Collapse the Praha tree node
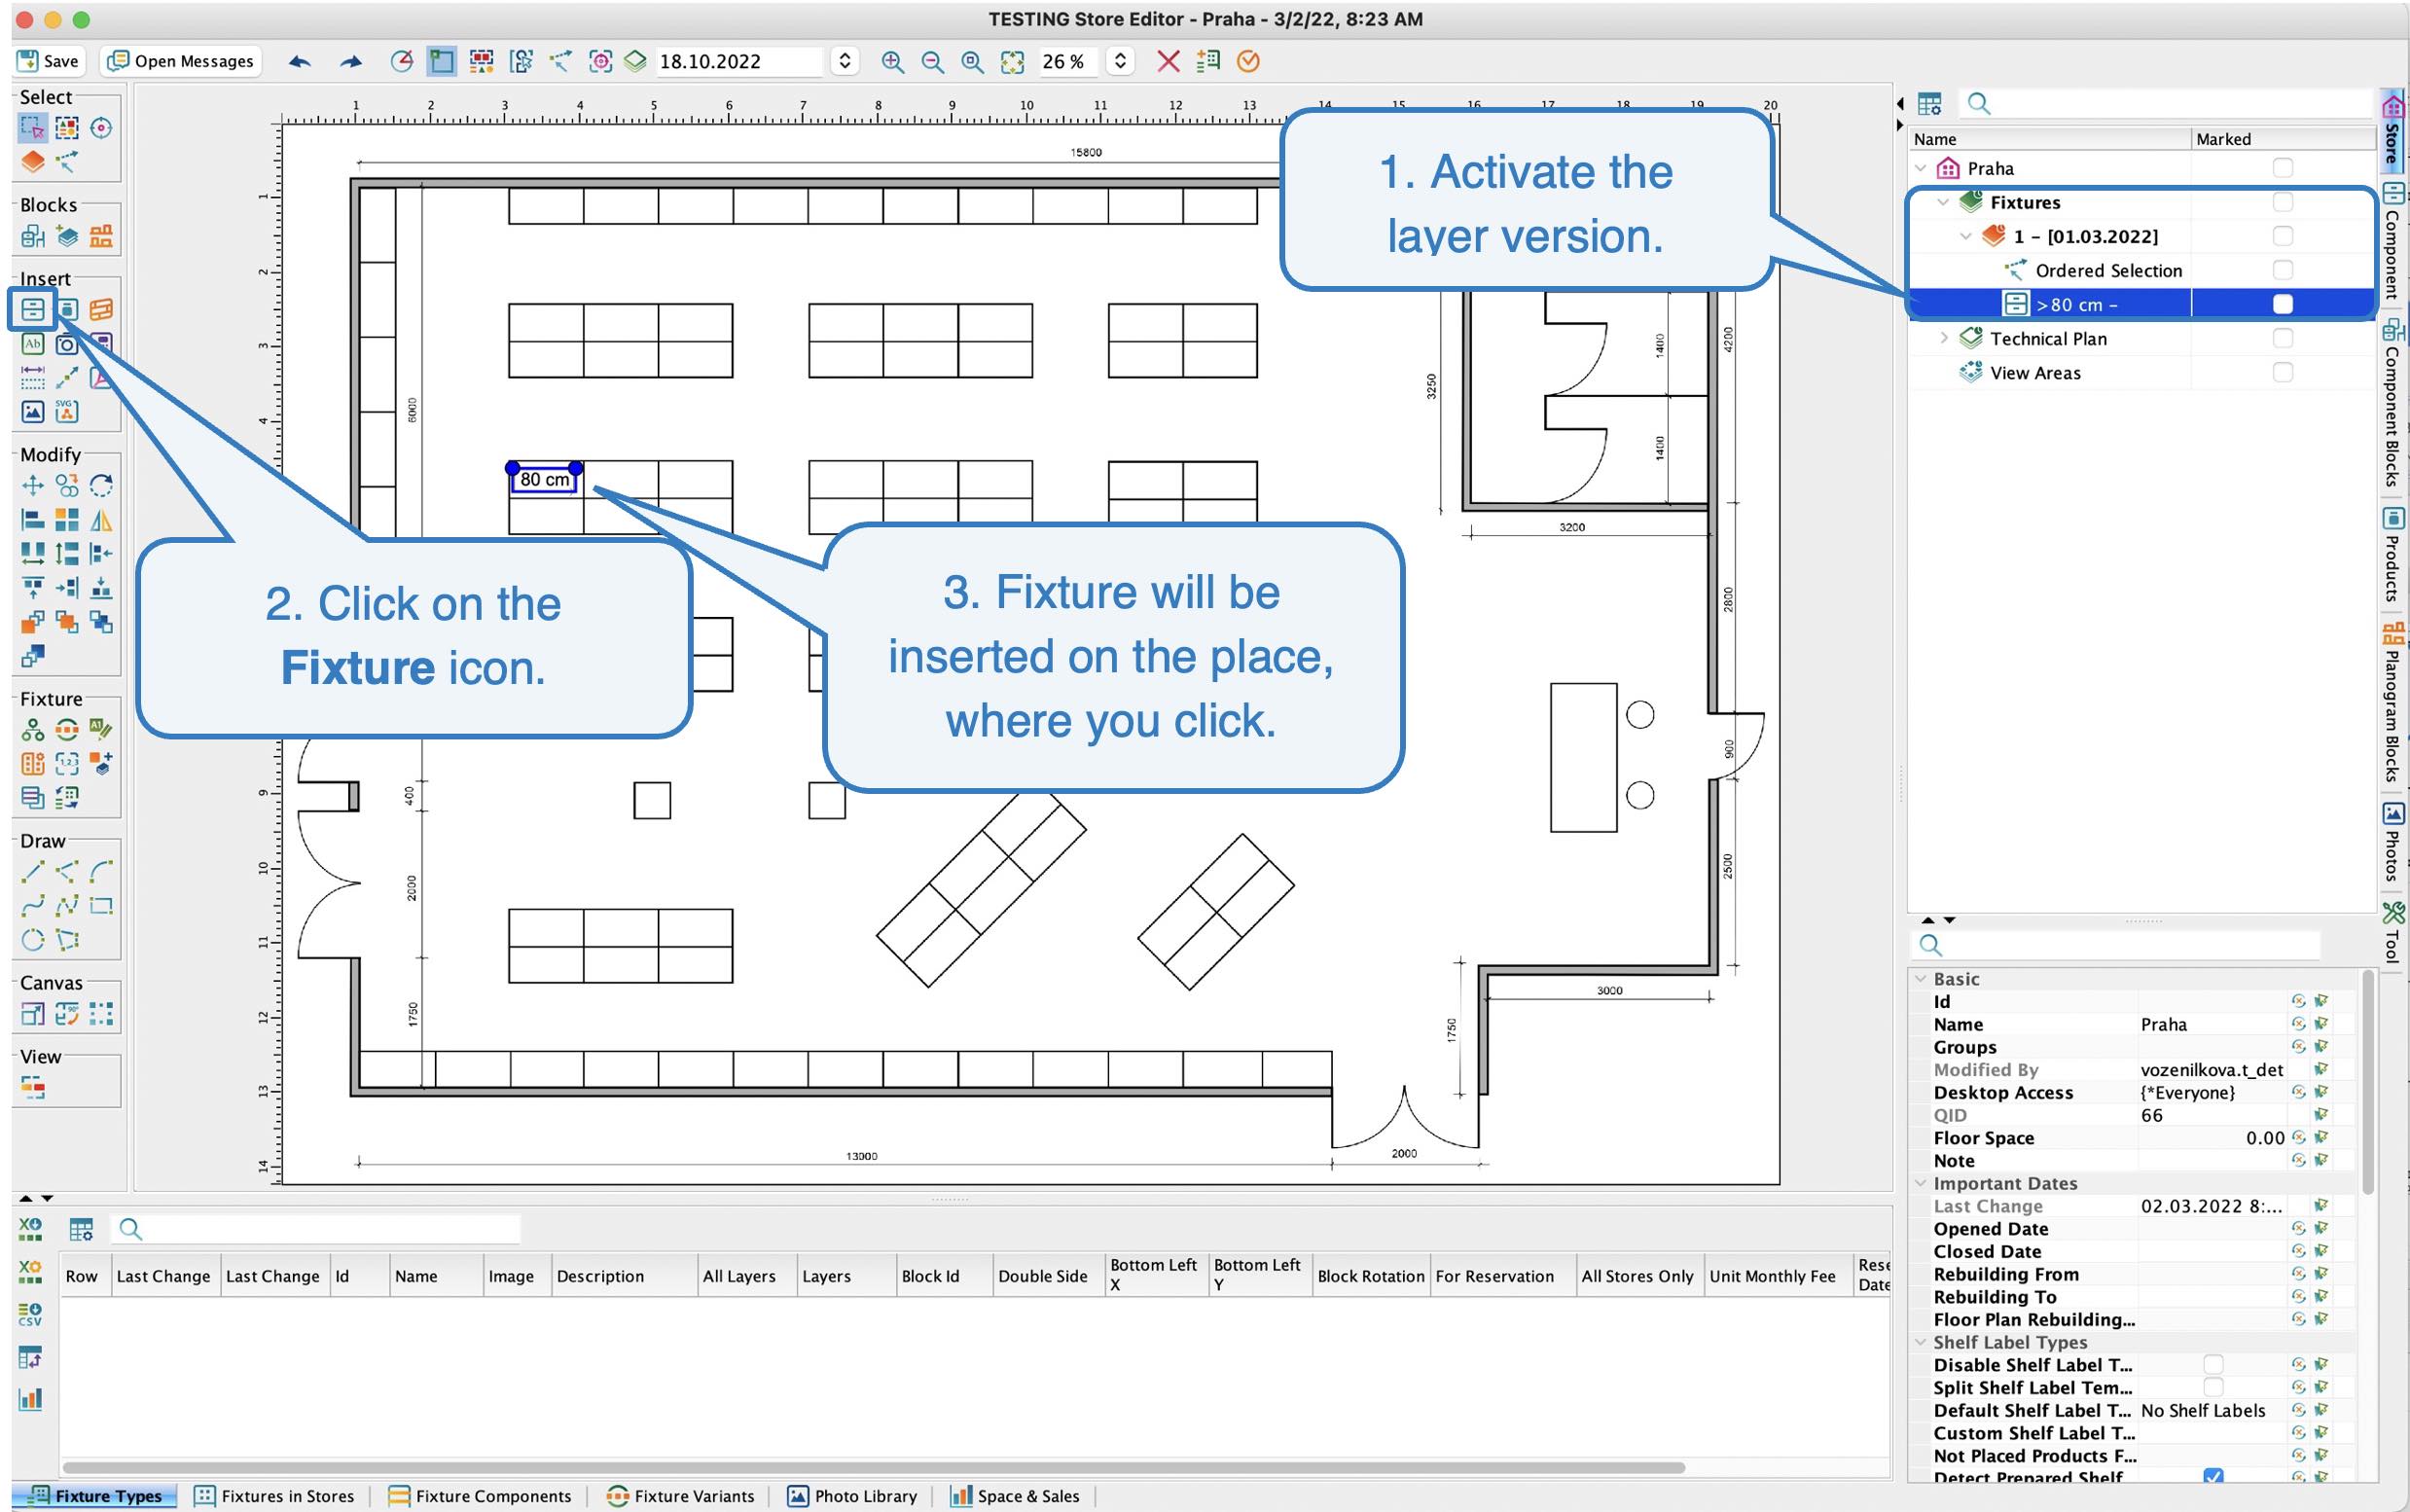Screen dimensions: 2410x1512 pyautogui.click(x=1921, y=168)
